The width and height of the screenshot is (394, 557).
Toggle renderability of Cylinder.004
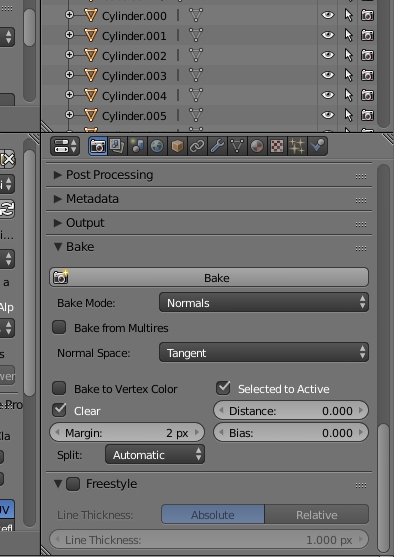367,95
